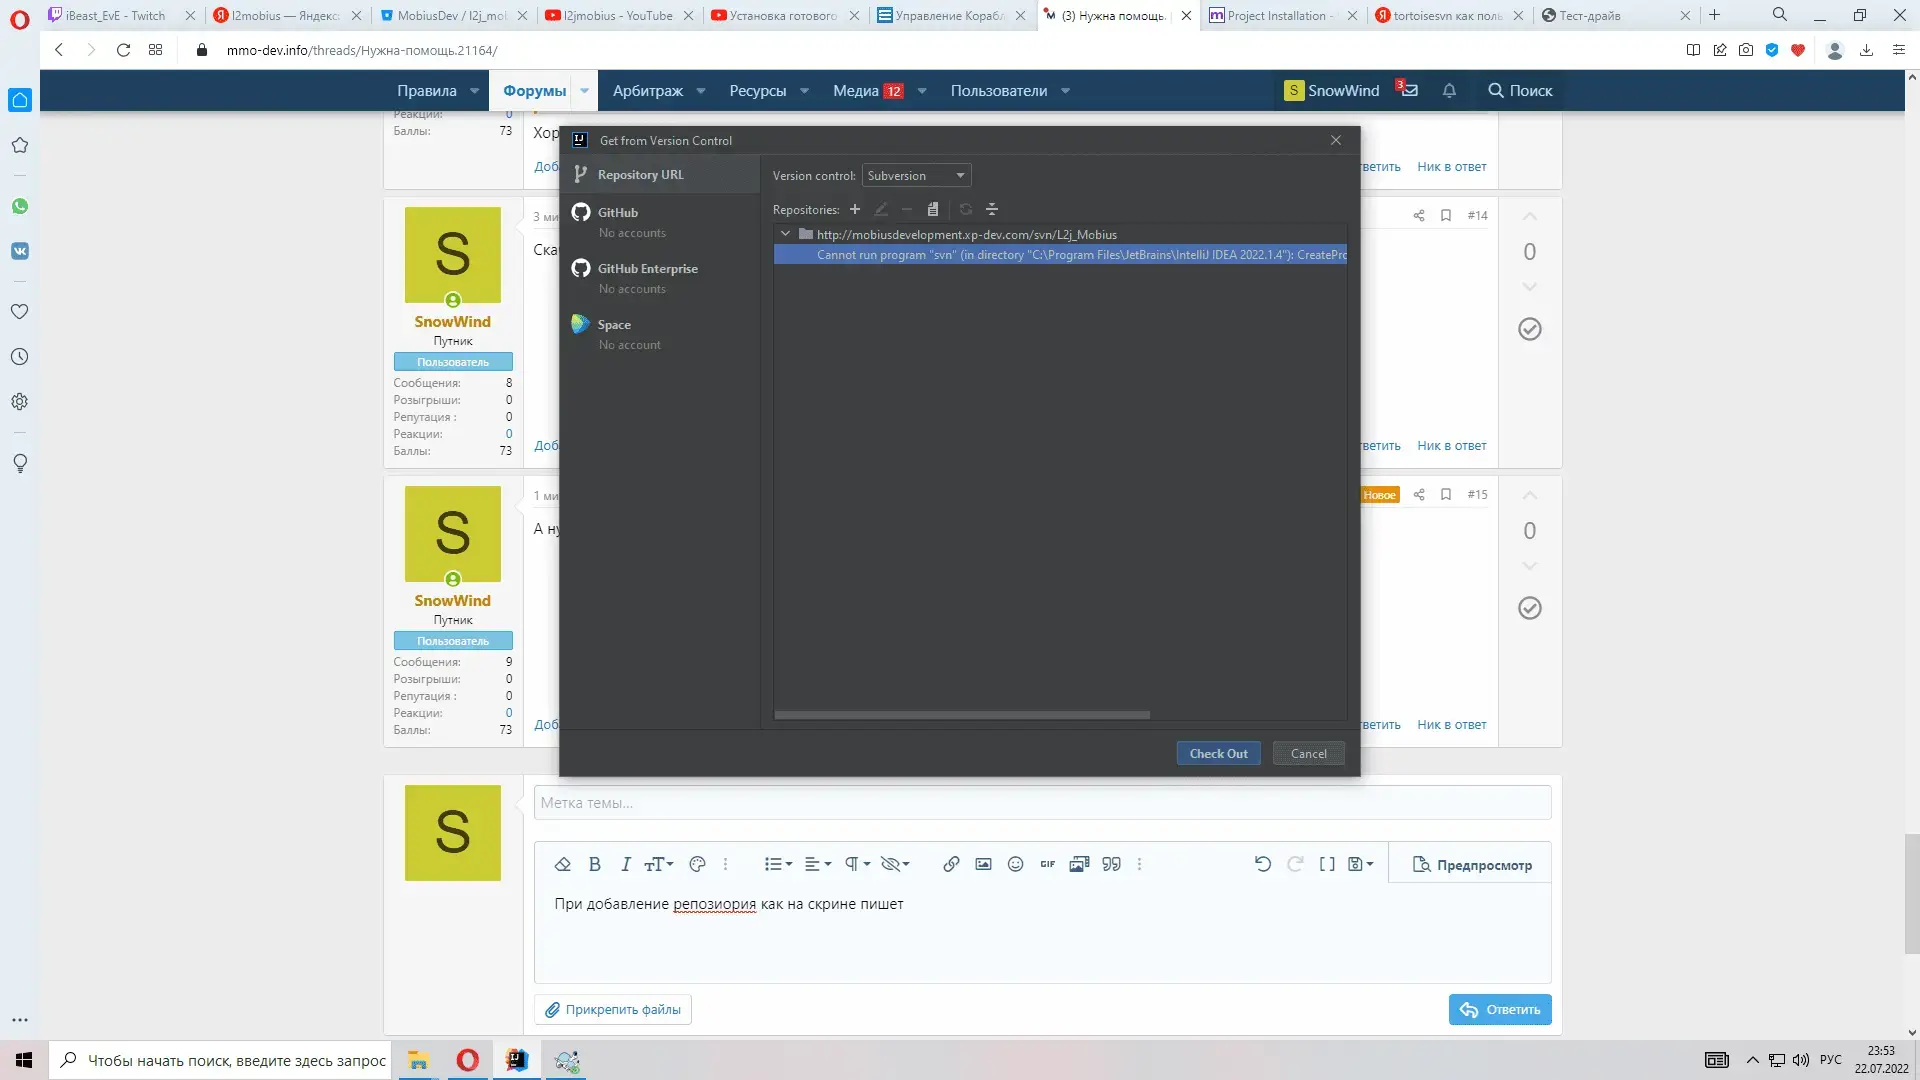The width and height of the screenshot is (1920, 1080).
Task: Toggle BB code mode brackets icon
Action: [1327, 865]
